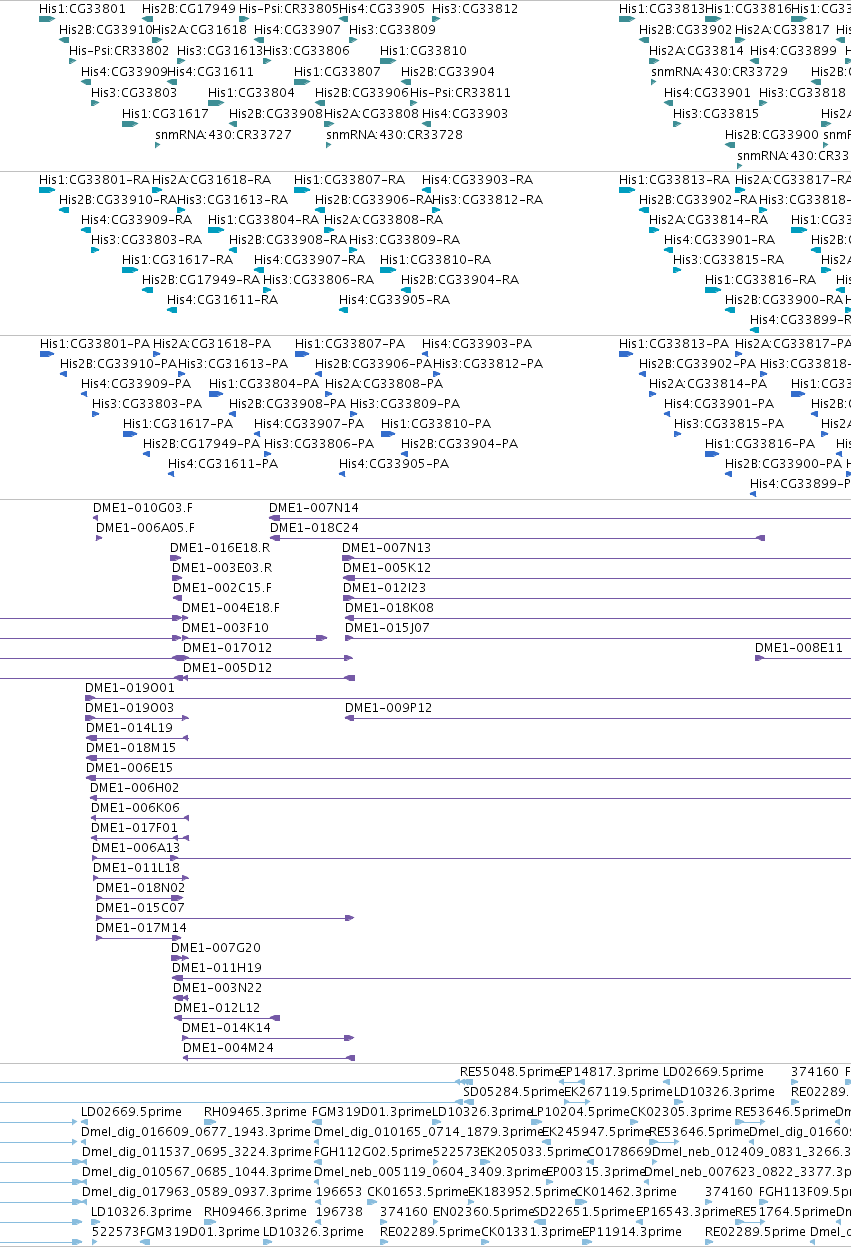Select transcript His2A:CG31618-RA
This screenshot has height=1247, width=851.
tap(212, 180)
